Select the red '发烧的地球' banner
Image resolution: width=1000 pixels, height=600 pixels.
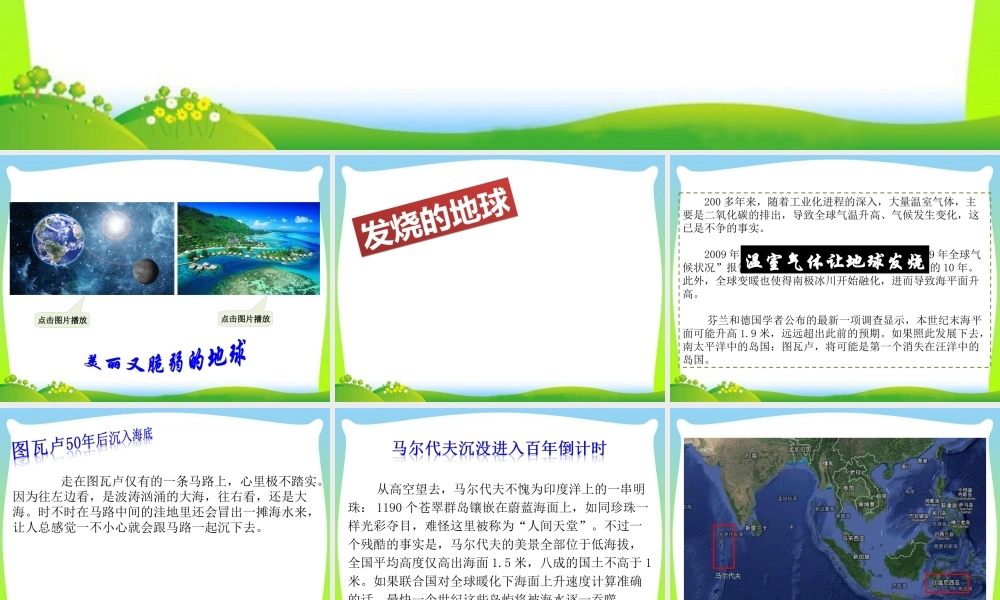tap(435, 217)
